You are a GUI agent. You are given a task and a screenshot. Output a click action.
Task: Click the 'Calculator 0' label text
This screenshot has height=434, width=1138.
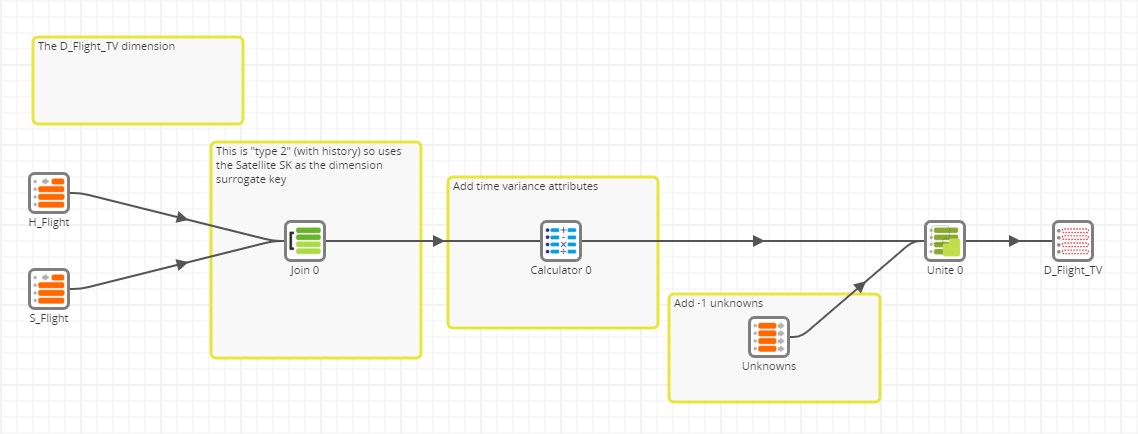click(x=560, y=271)
